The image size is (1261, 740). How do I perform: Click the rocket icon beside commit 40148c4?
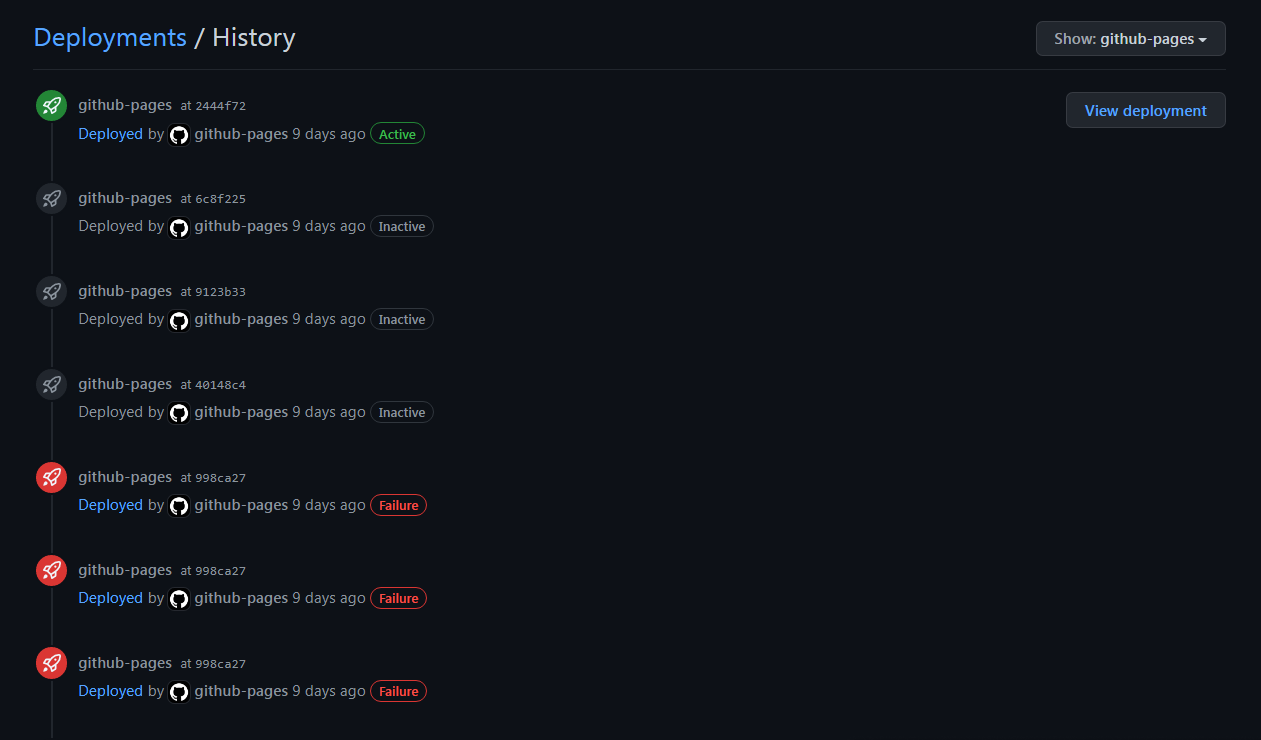coord(51,384)
